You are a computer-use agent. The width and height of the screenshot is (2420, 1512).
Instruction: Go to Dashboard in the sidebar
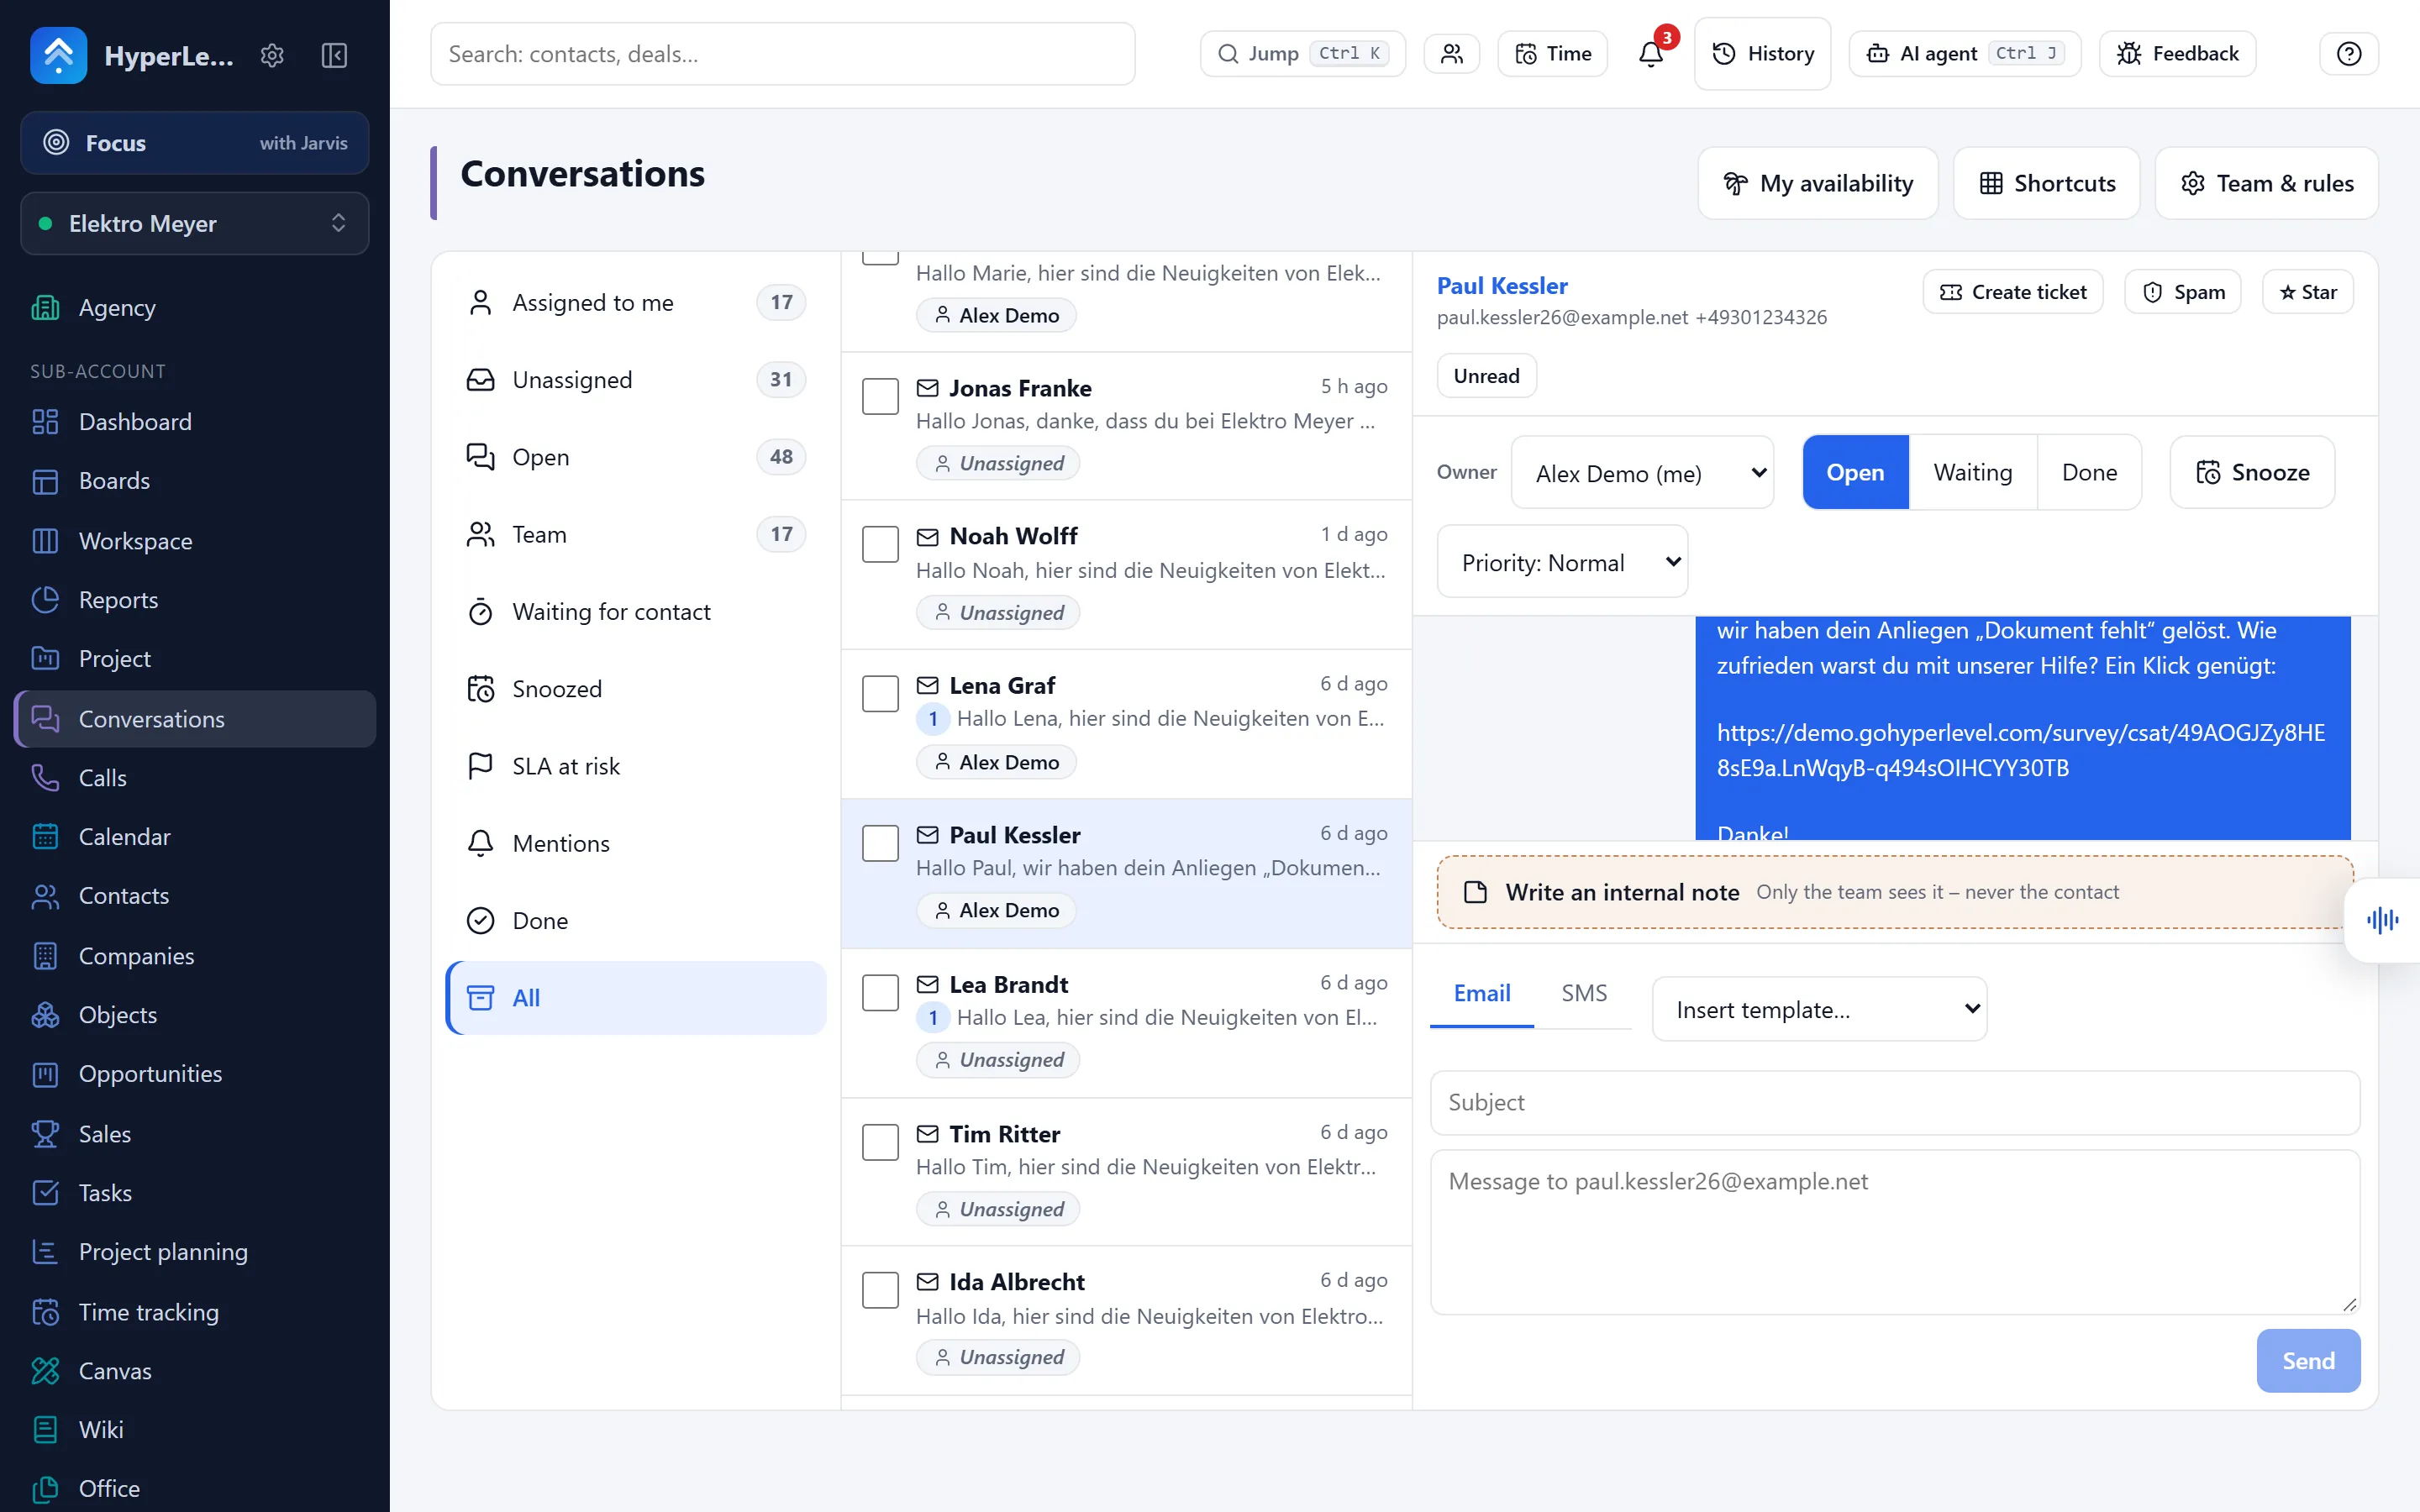click(195, 422)
